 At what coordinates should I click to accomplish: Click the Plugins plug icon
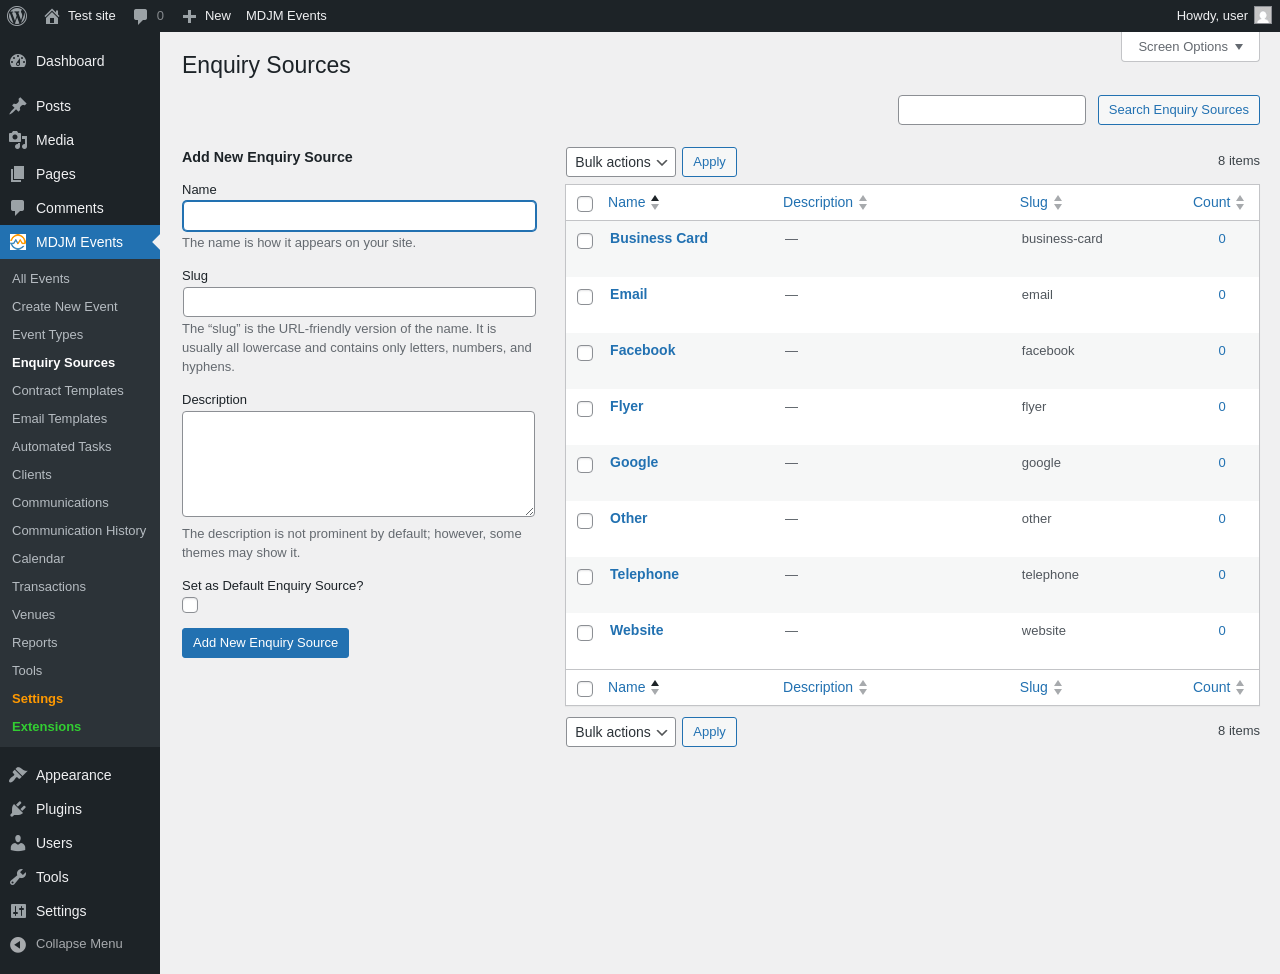coord(18,809)
